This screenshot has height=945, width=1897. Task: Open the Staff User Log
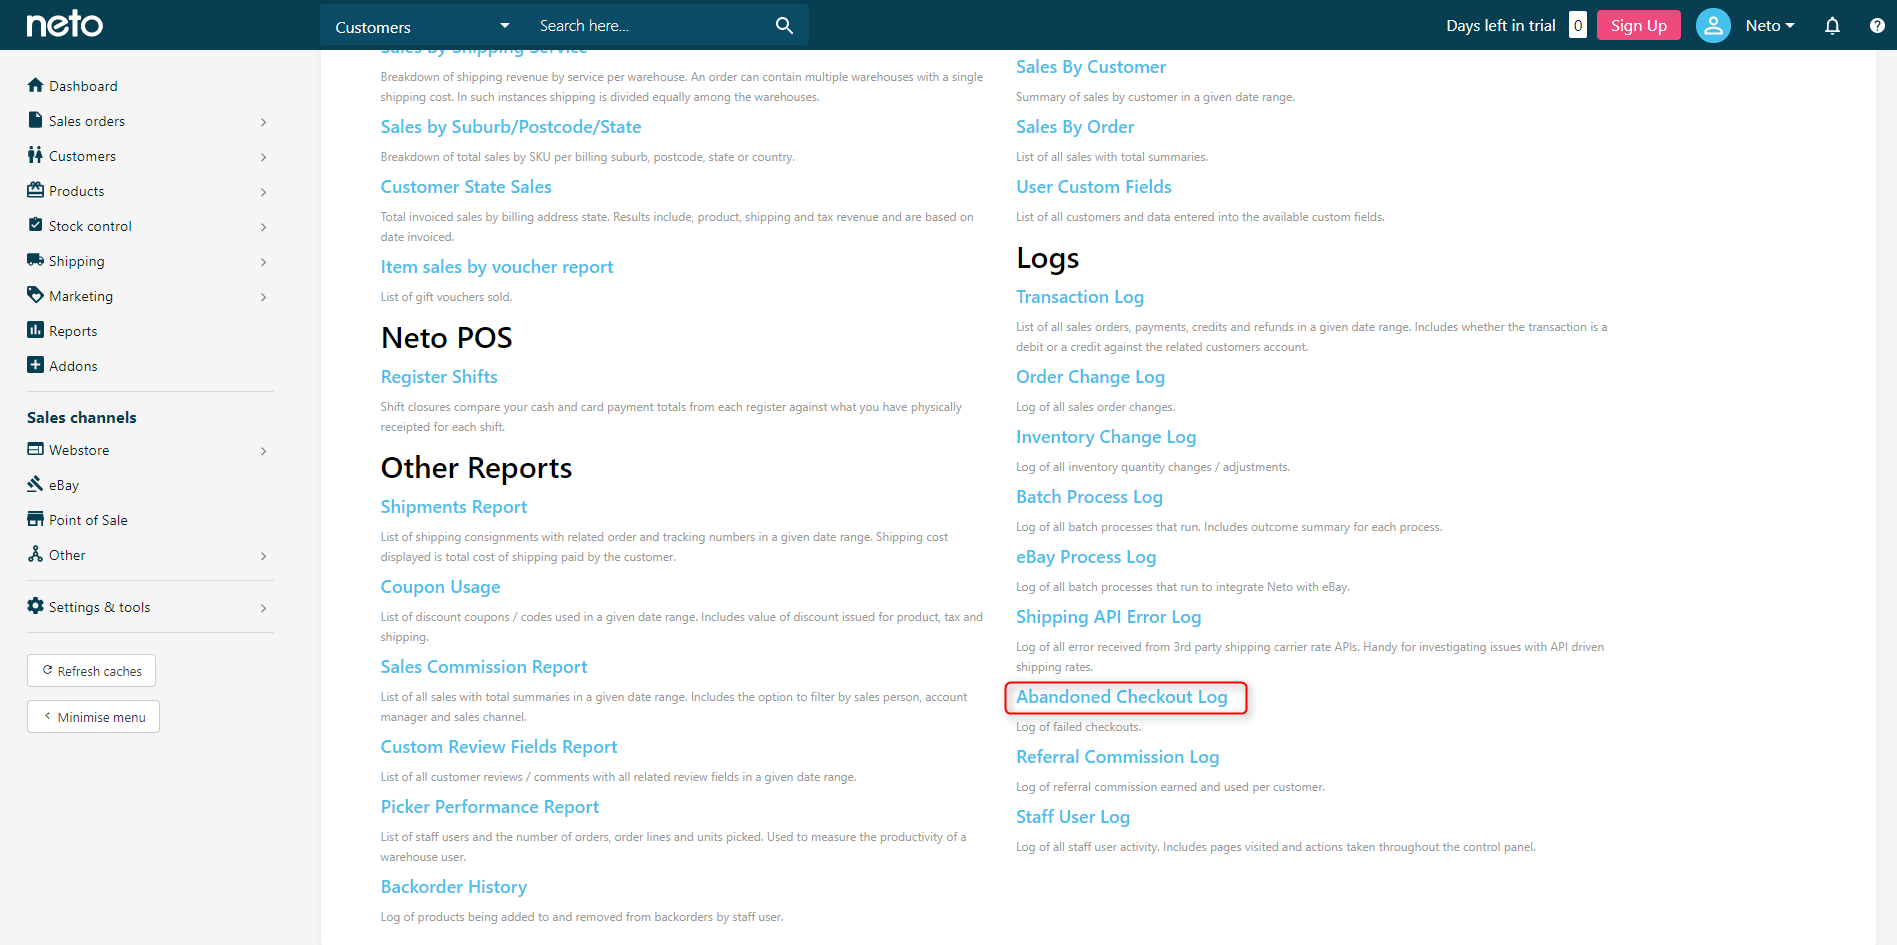[1073, 817]
